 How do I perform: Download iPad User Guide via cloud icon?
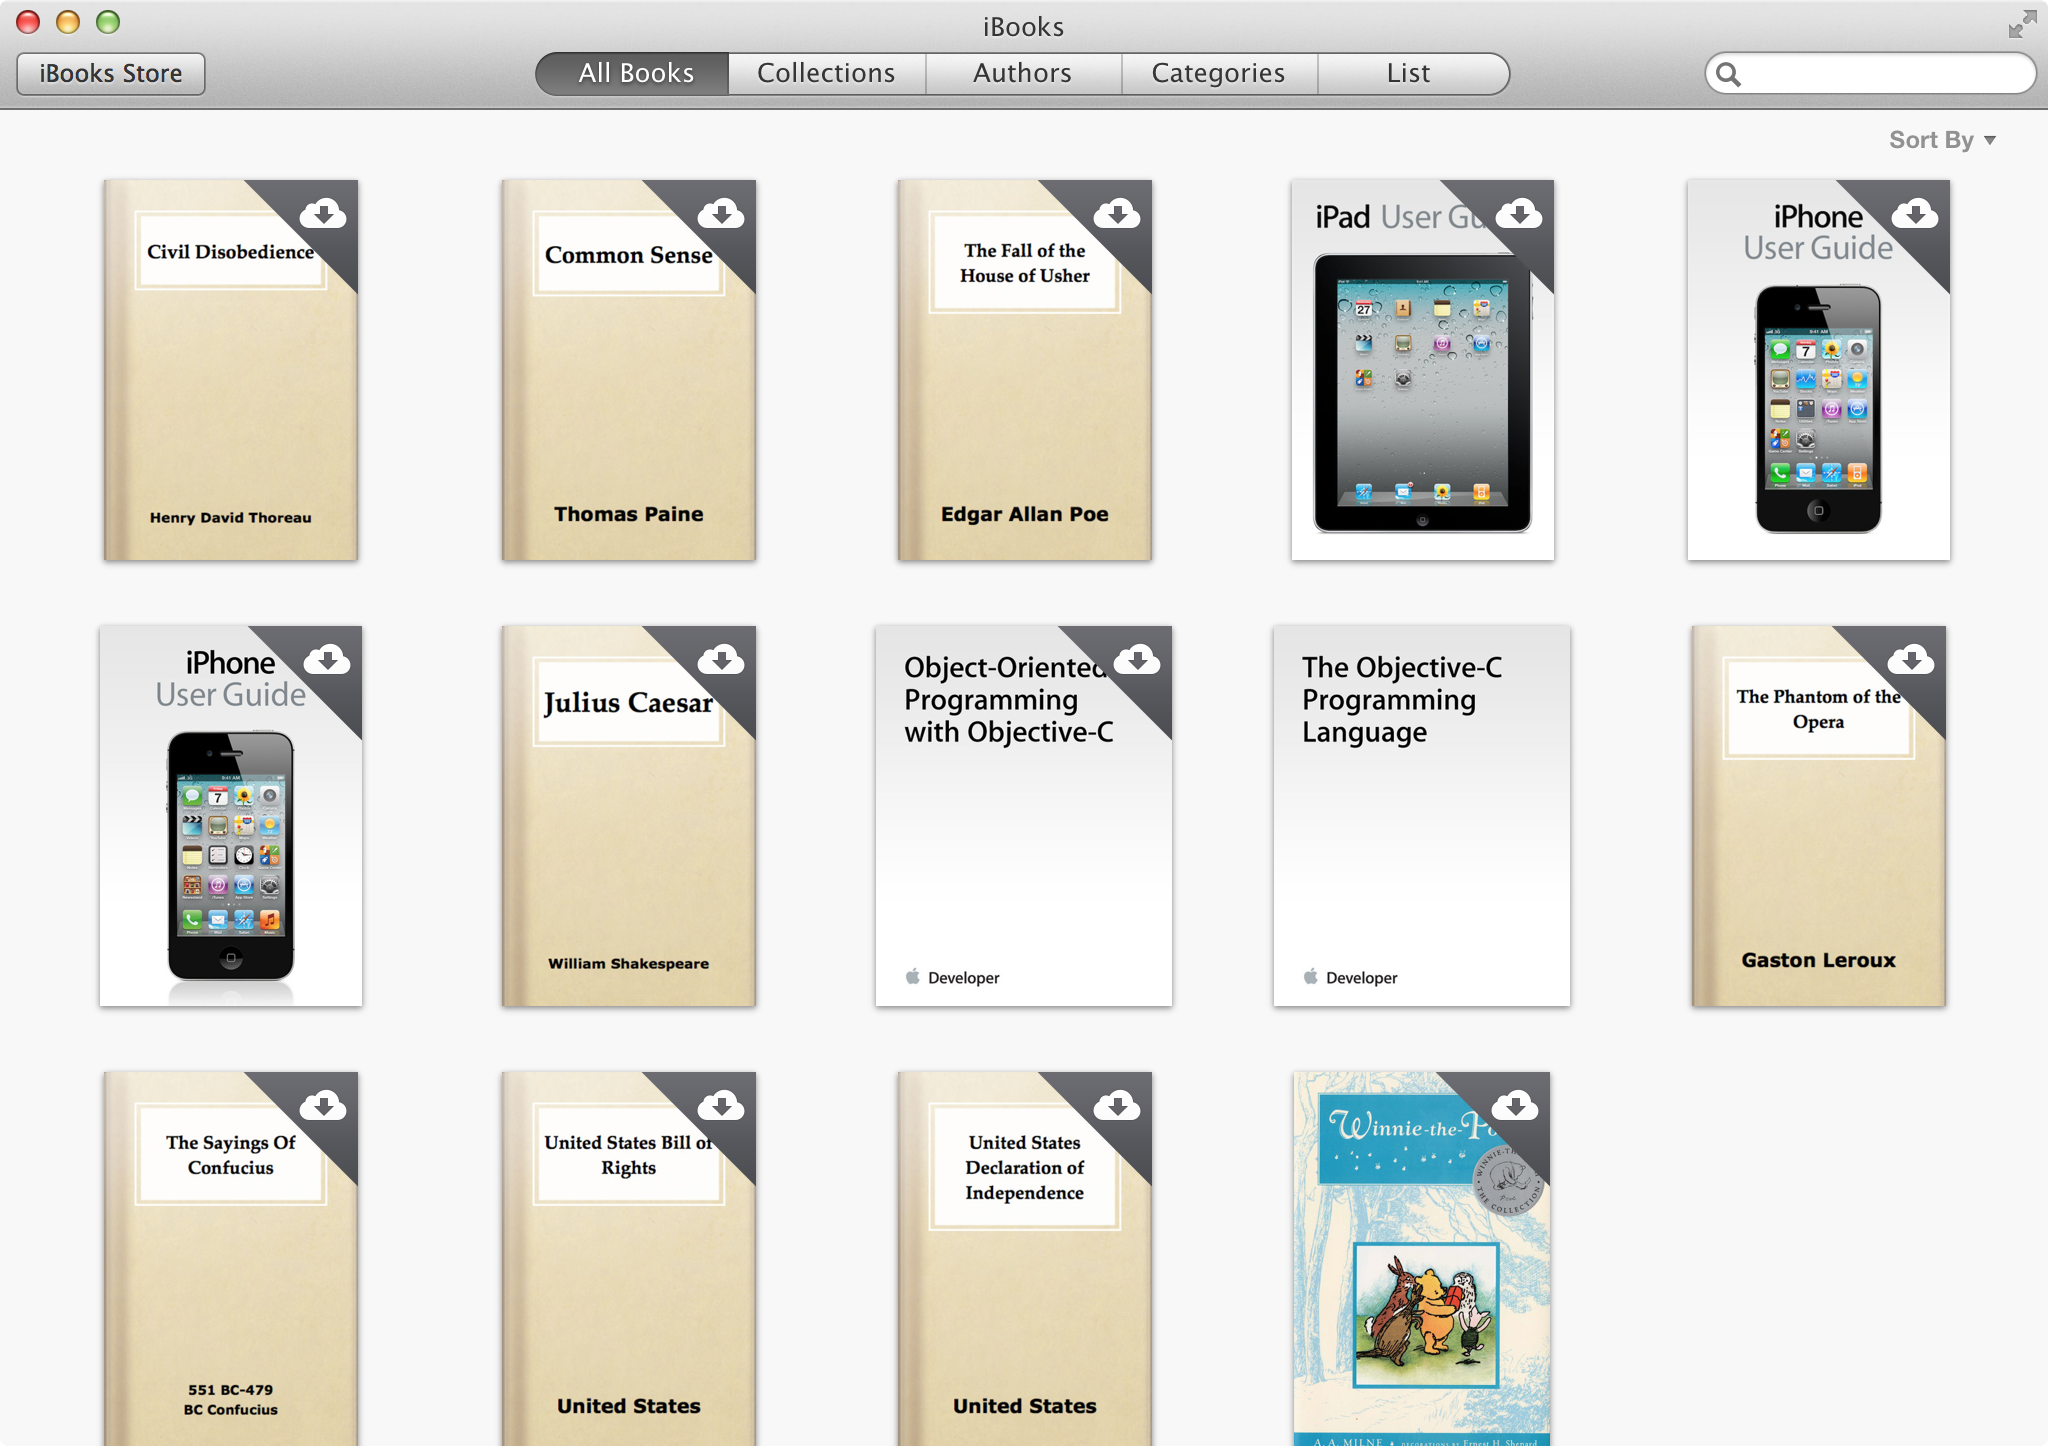1519,213
